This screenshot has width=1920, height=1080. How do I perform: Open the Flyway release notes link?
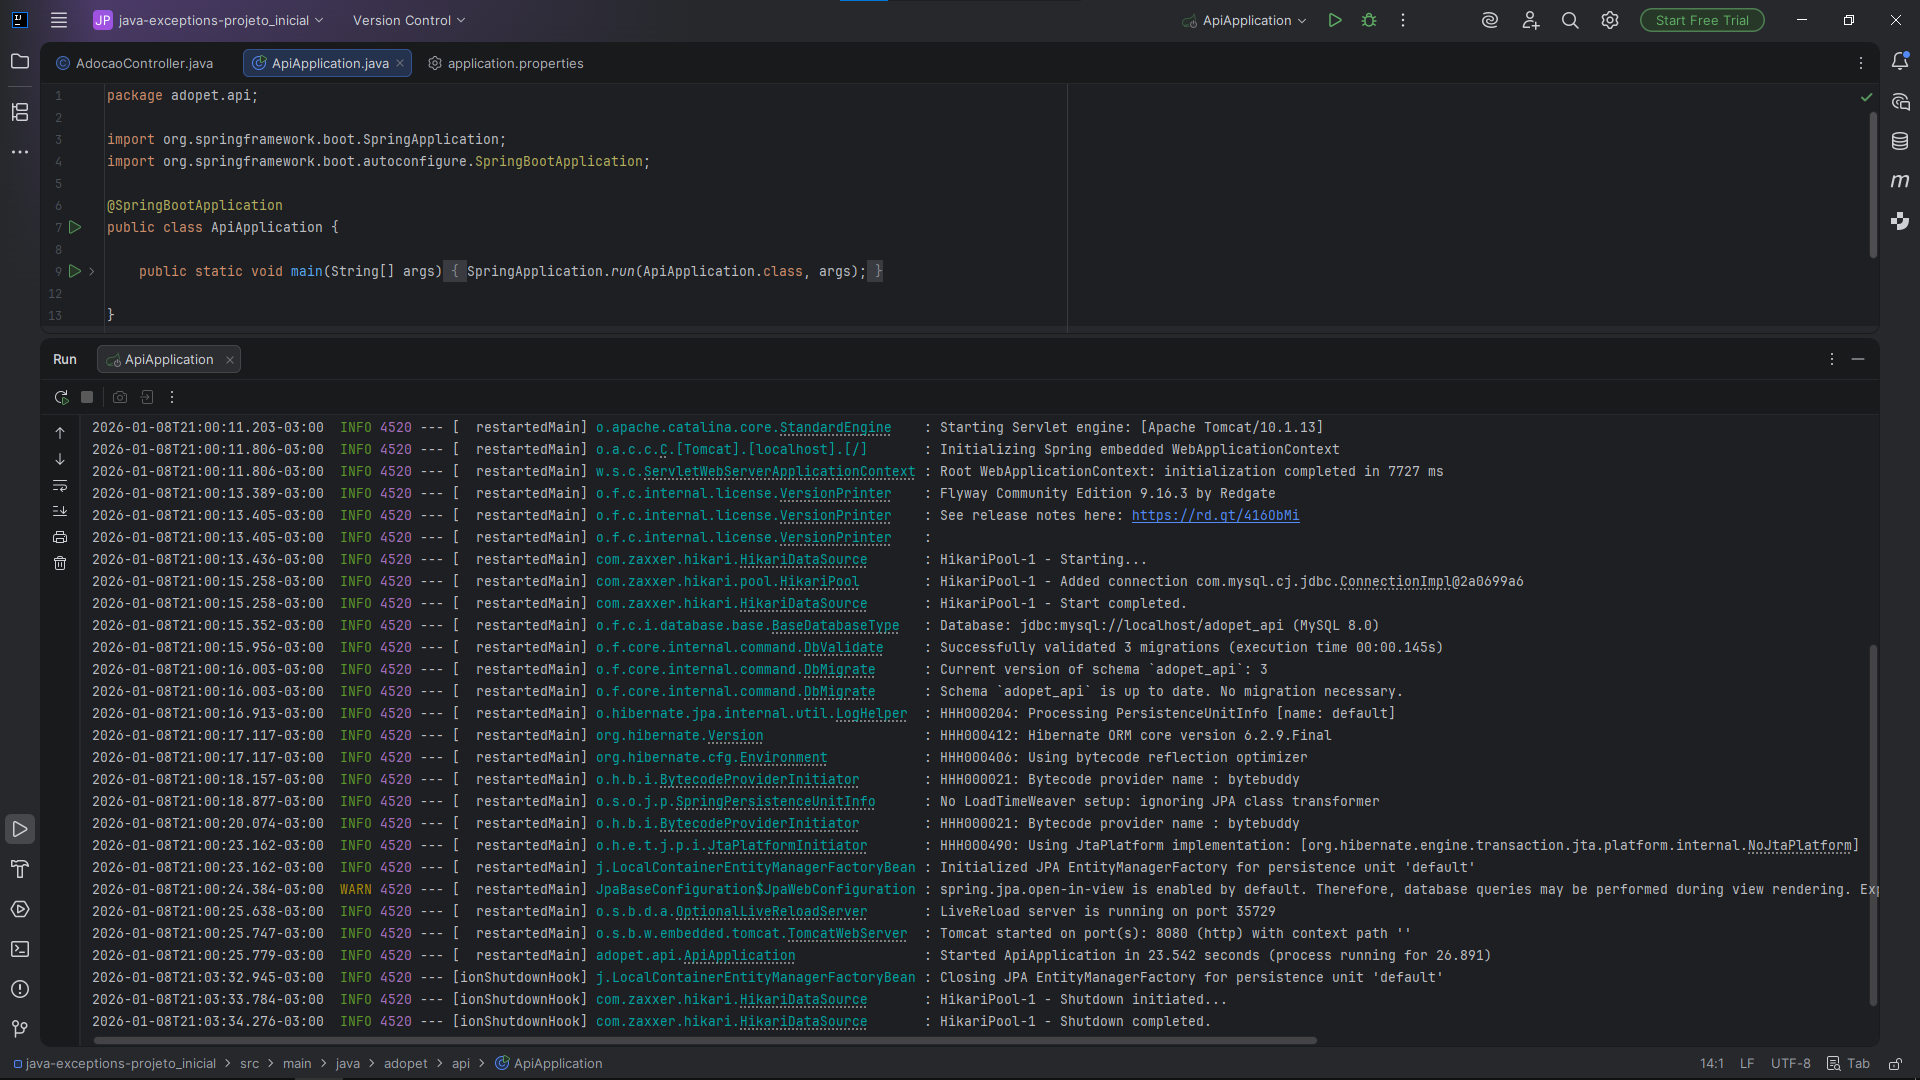tap(1215, 515)
